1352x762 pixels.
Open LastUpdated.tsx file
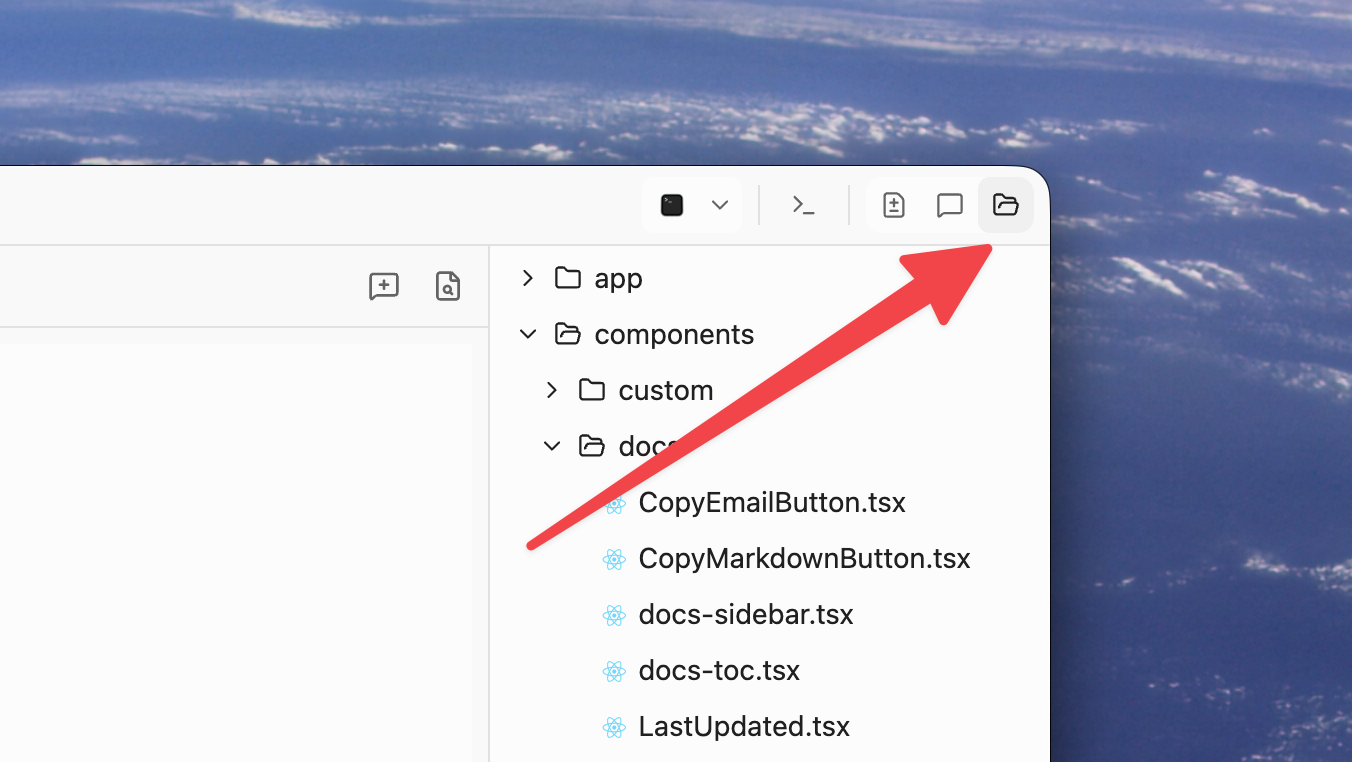point(744,726)
